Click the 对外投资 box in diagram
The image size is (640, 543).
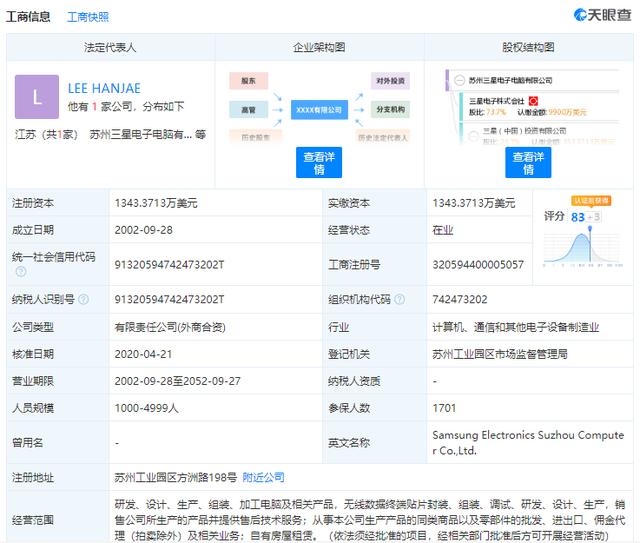tap(390, 81)
